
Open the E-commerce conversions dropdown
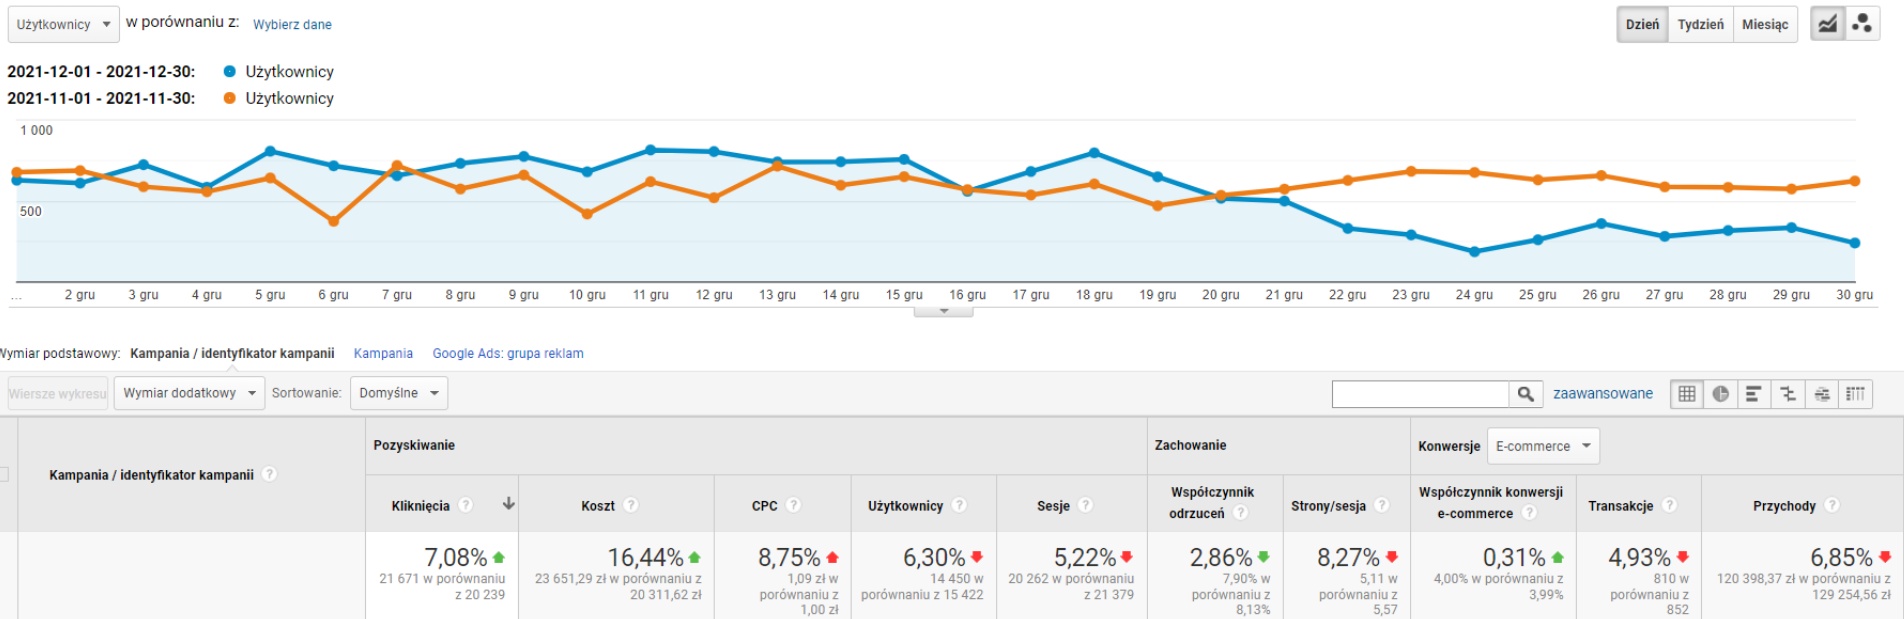pyautogui.click(x=1543, y=446)
